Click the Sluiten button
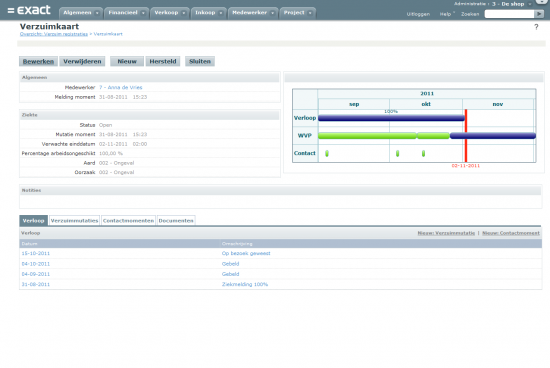 (200, 61)
